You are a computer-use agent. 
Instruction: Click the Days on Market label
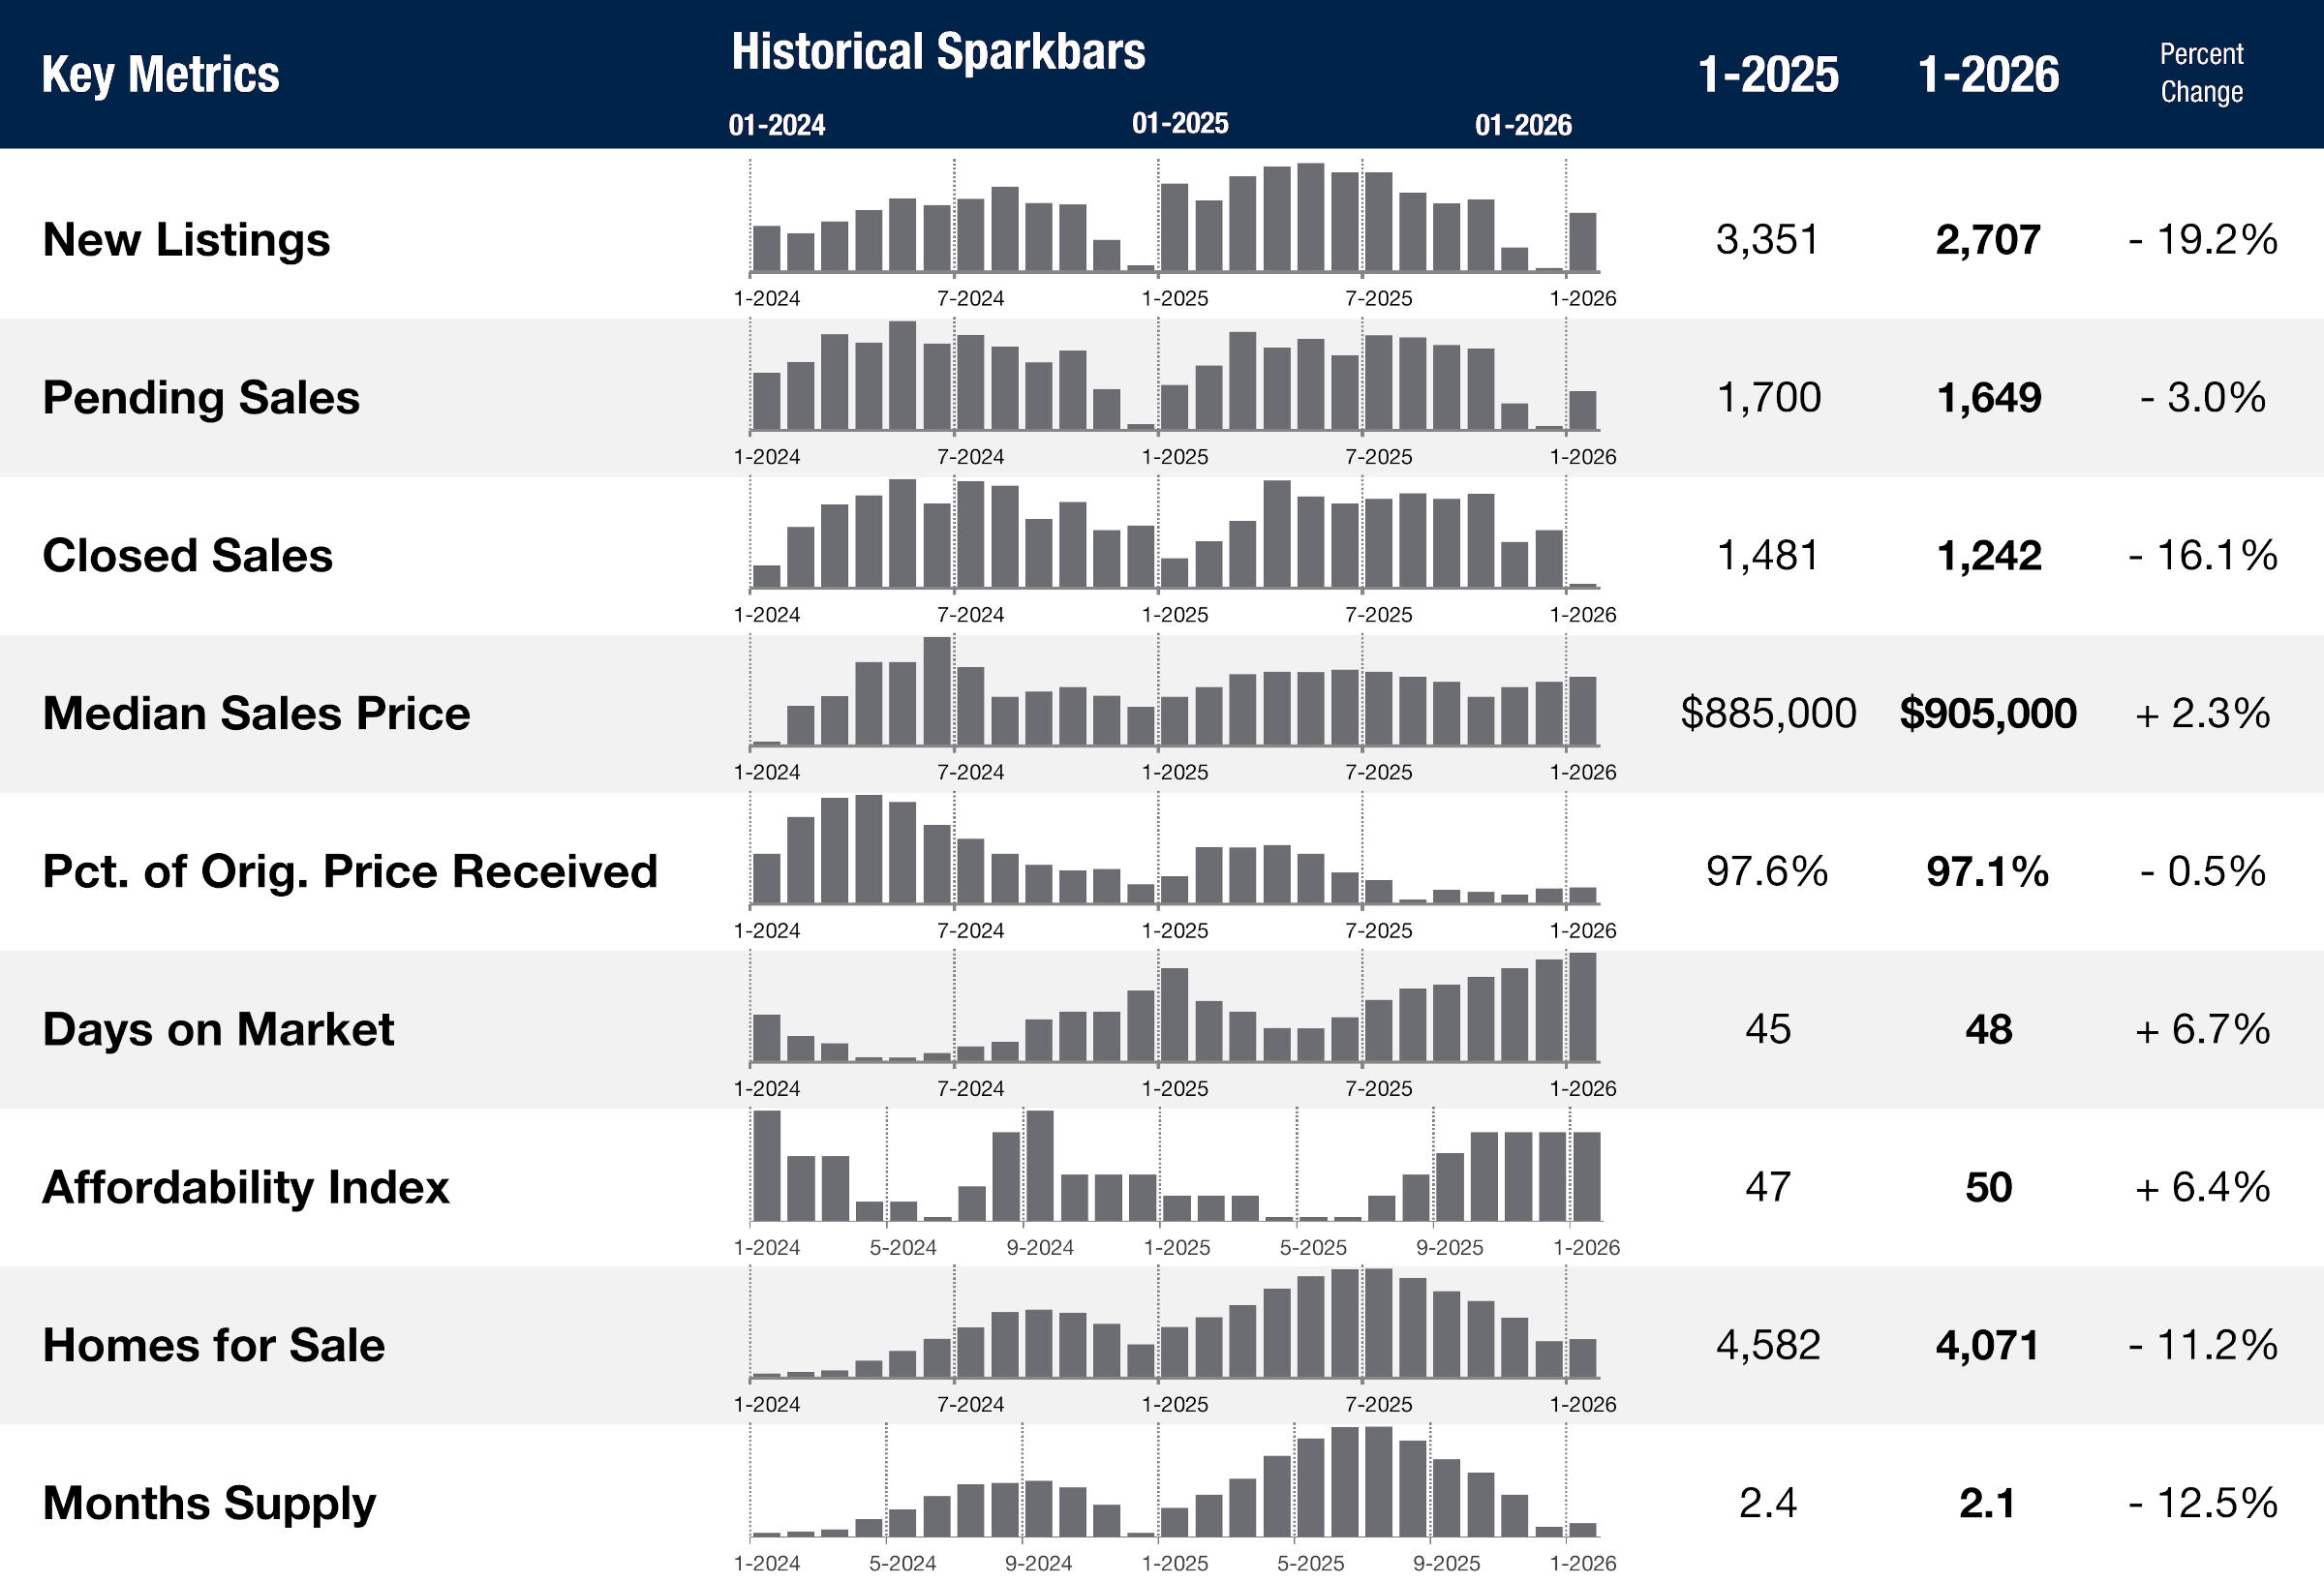pyautogui.click(x=218, y=1030)
